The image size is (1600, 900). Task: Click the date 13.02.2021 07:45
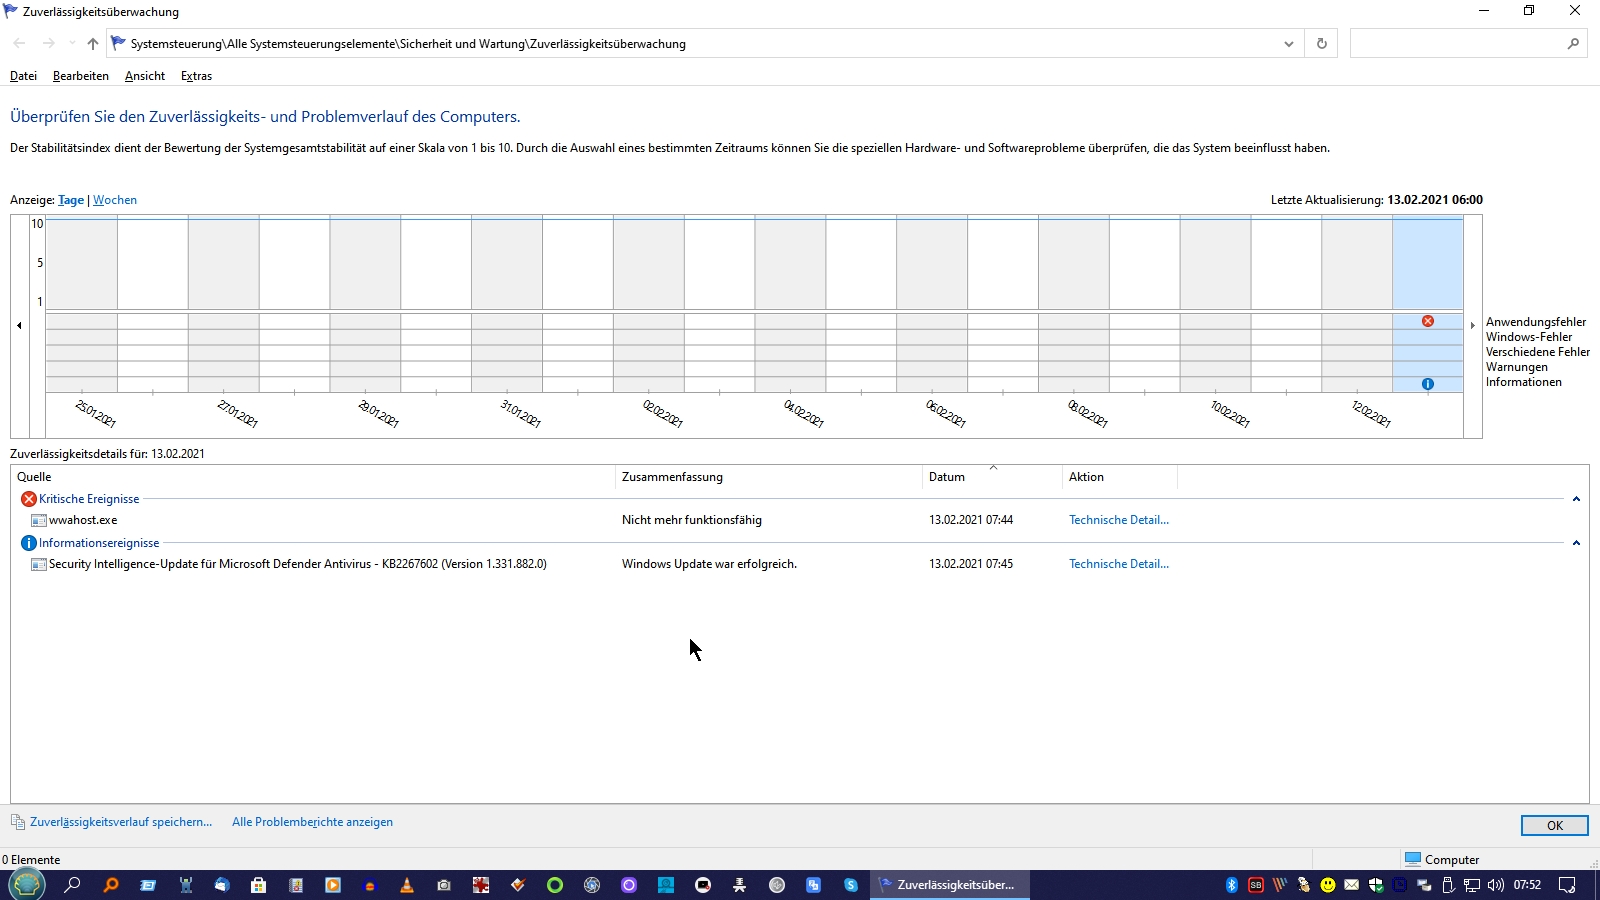tap(971, 564)
